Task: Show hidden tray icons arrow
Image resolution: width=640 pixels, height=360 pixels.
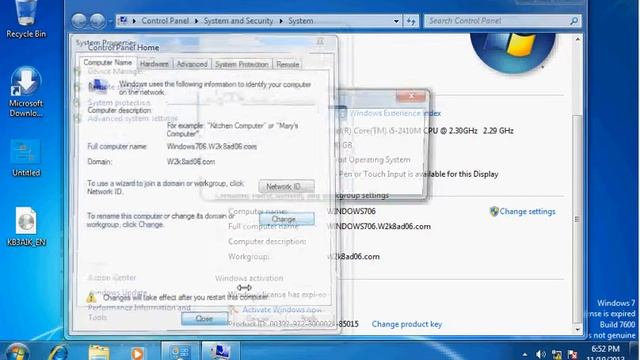Action: tap(525, 355)
